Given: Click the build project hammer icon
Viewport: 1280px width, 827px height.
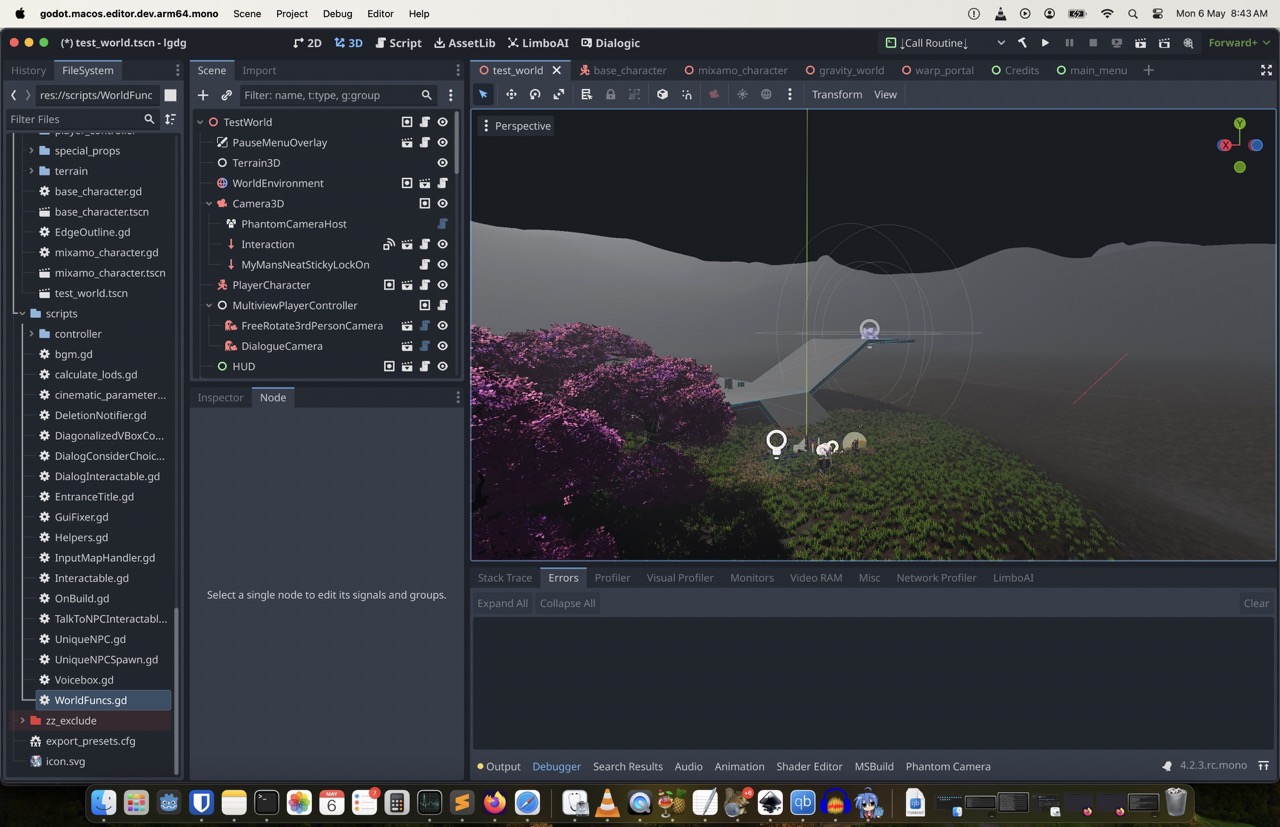Looking at the screenshot, I should pos(1022,43).
